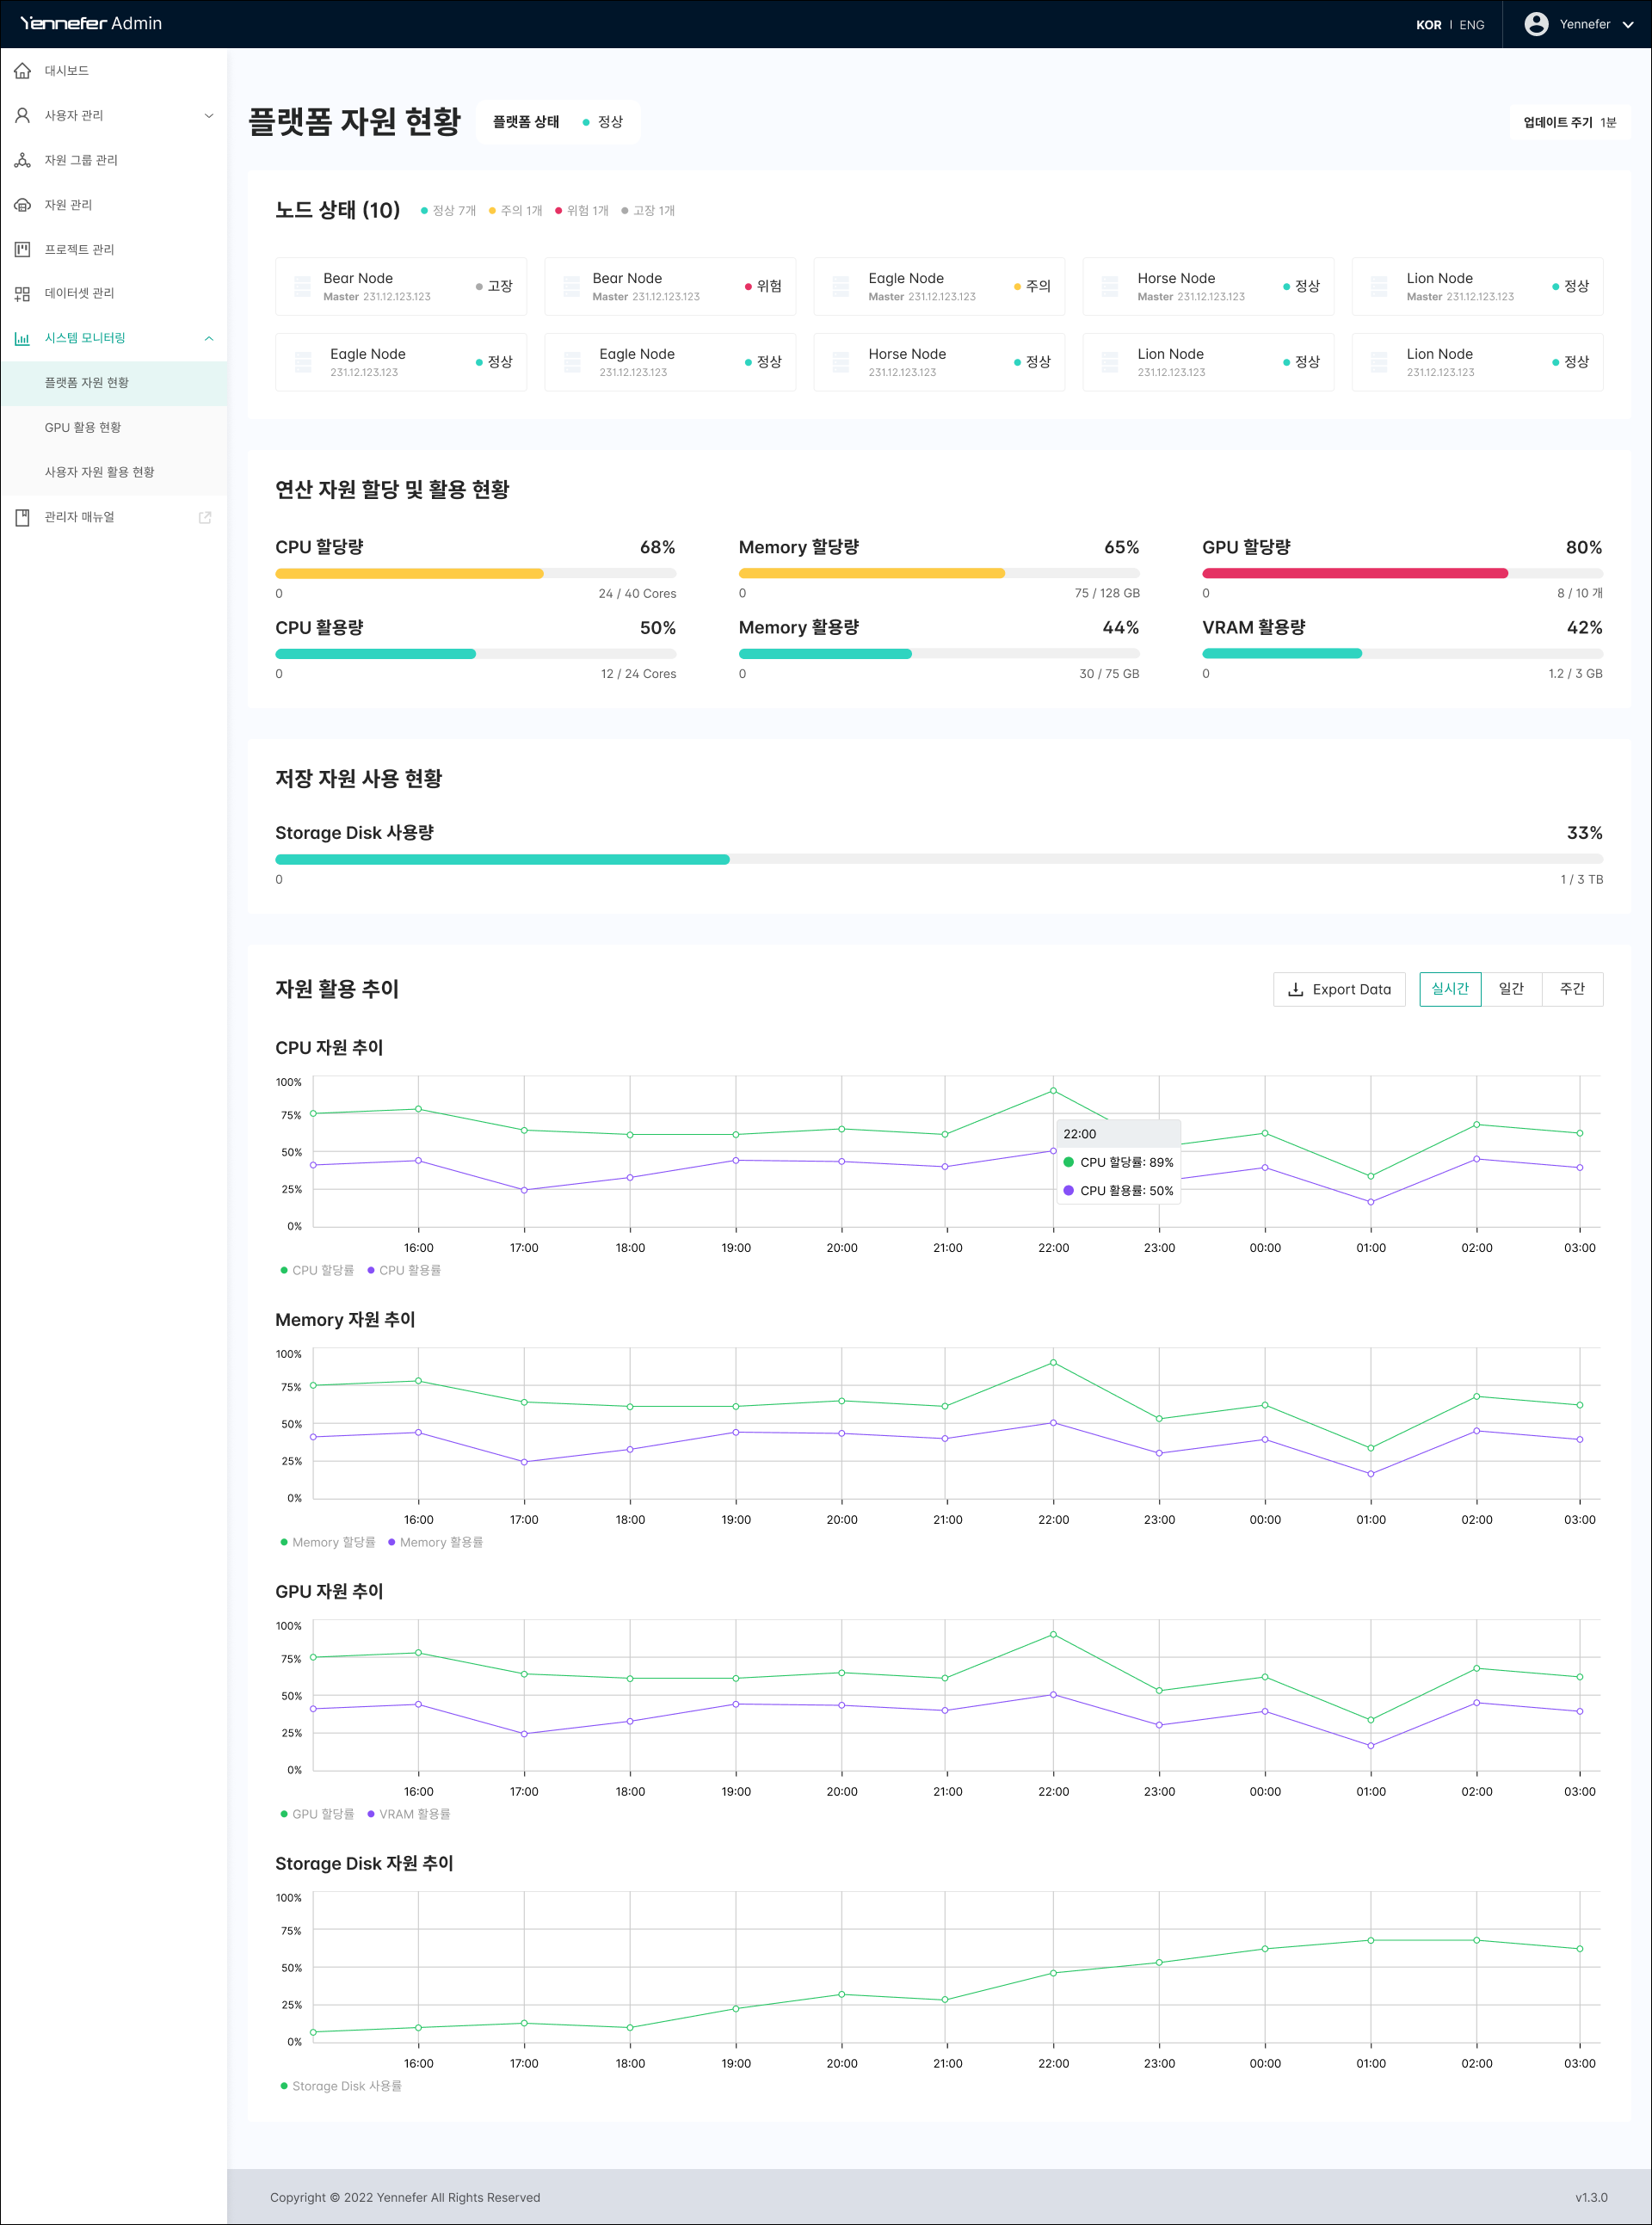1652x2225 pixels.
Task: Click the system monitoring chart icon
Action: click(22, 338)
